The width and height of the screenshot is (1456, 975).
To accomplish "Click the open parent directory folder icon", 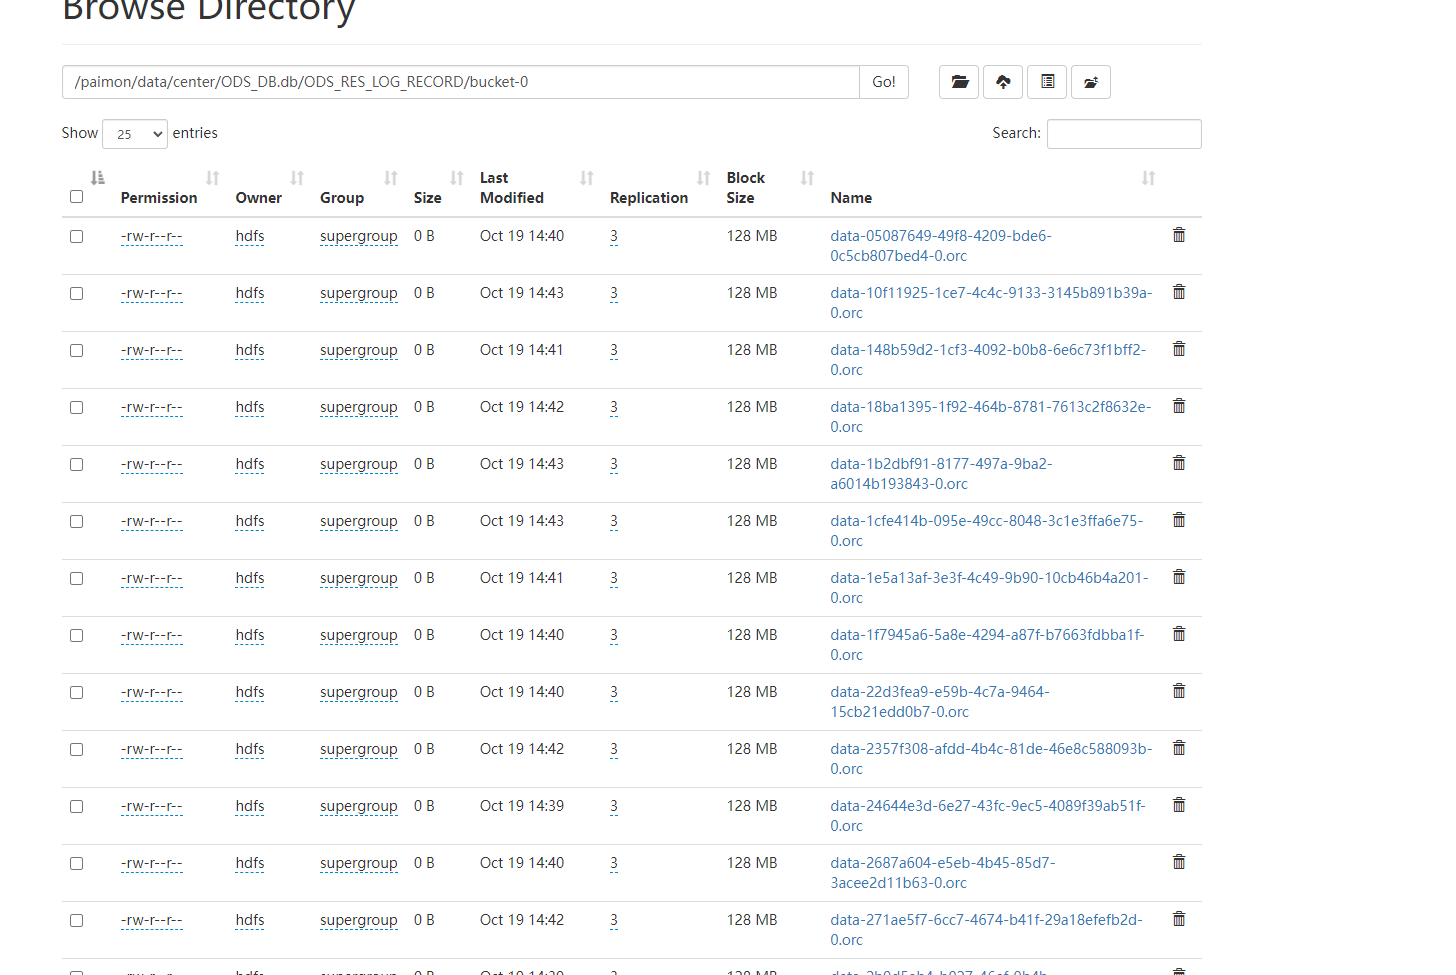I will [959, 82].
